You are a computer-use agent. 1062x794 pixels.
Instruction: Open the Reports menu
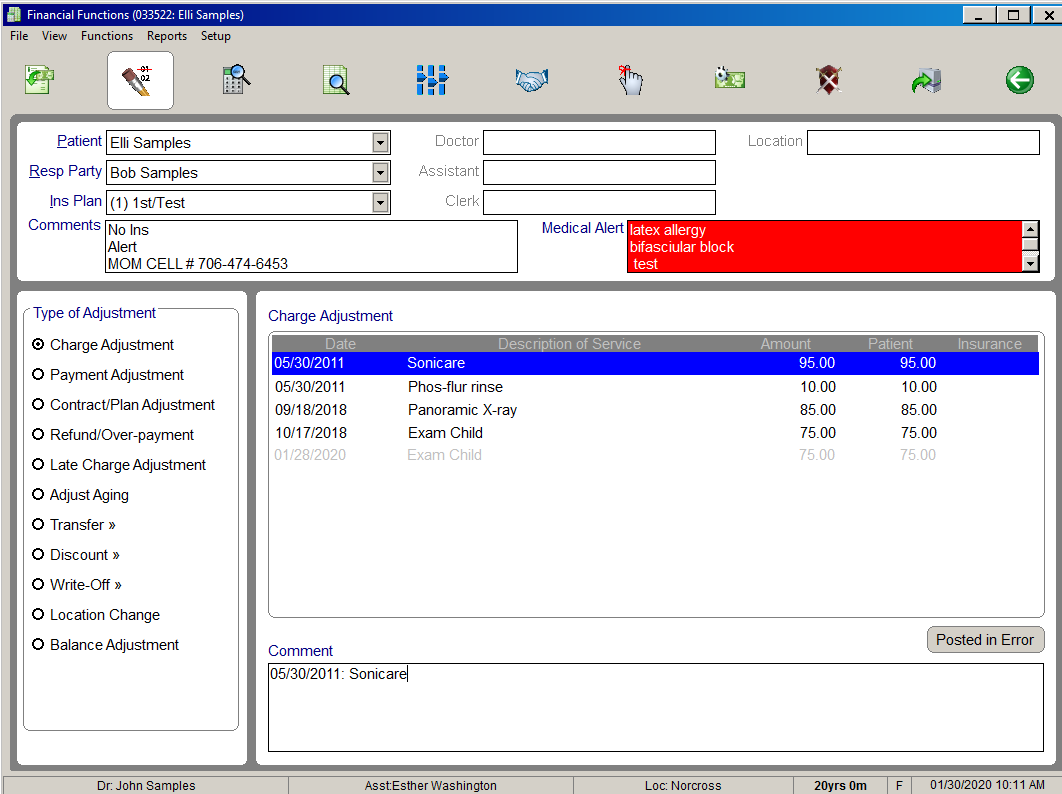coord(167,36)
